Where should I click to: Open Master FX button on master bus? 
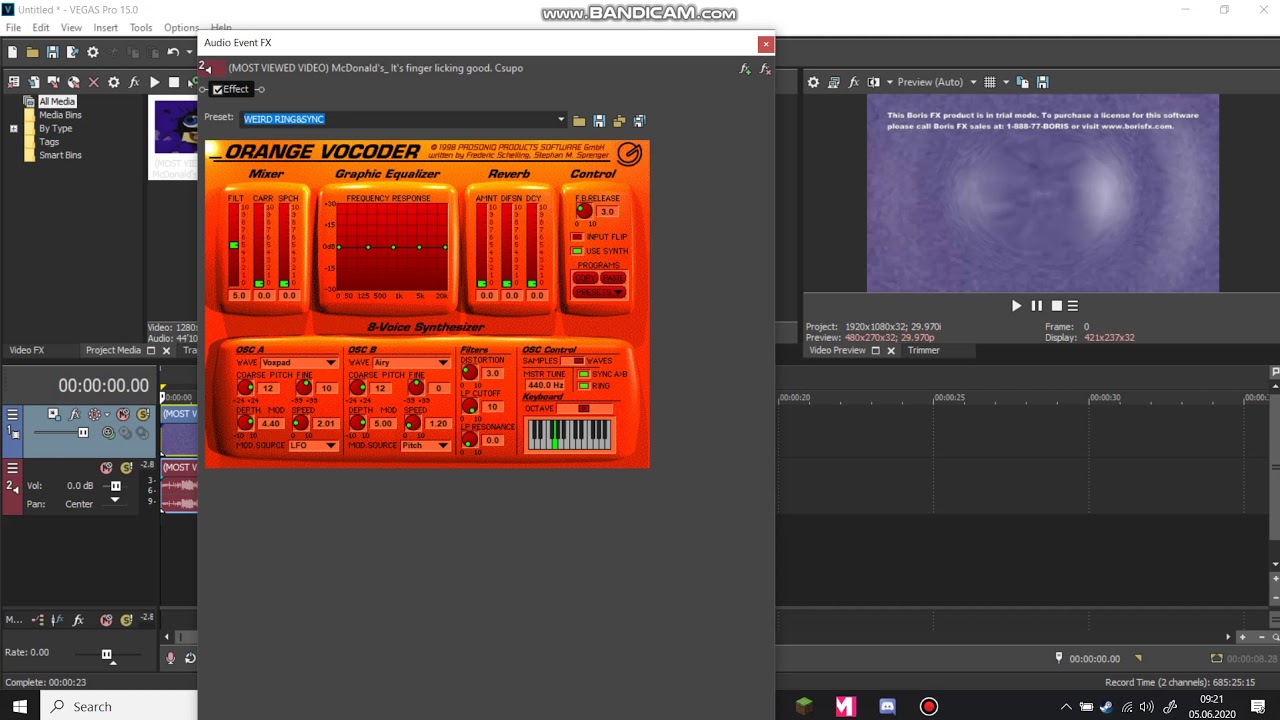tap(78, 620)
